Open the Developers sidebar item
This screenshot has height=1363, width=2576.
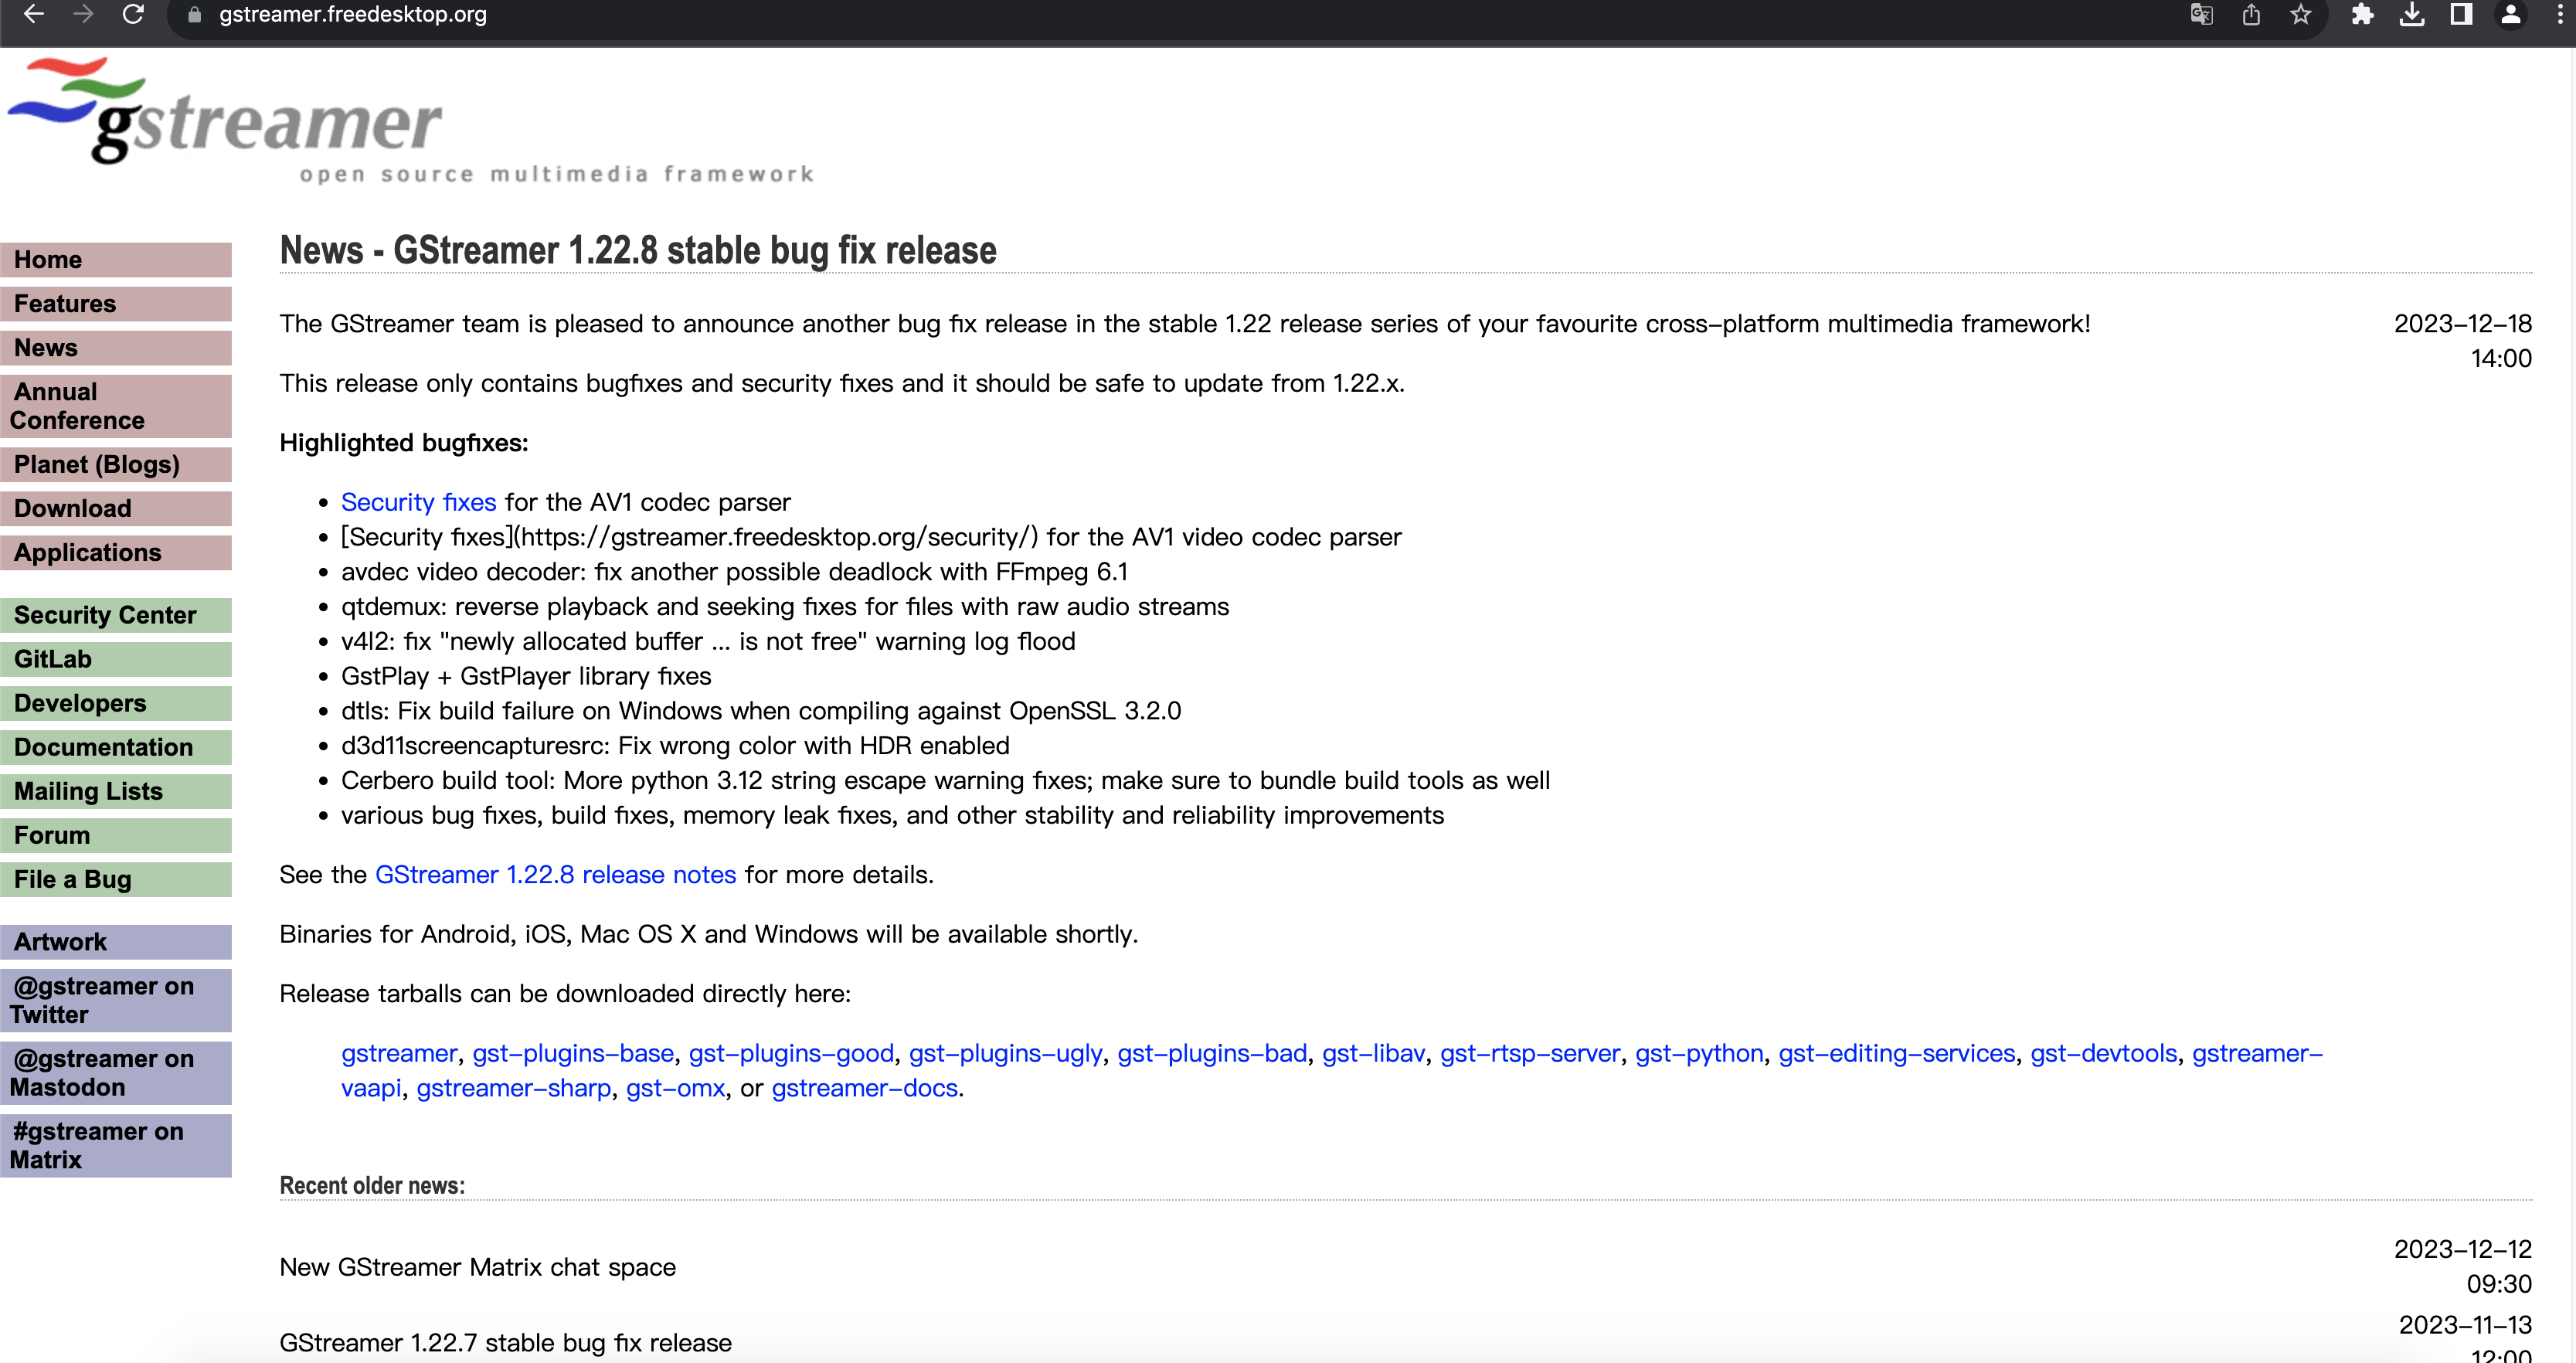pos(116,703)
